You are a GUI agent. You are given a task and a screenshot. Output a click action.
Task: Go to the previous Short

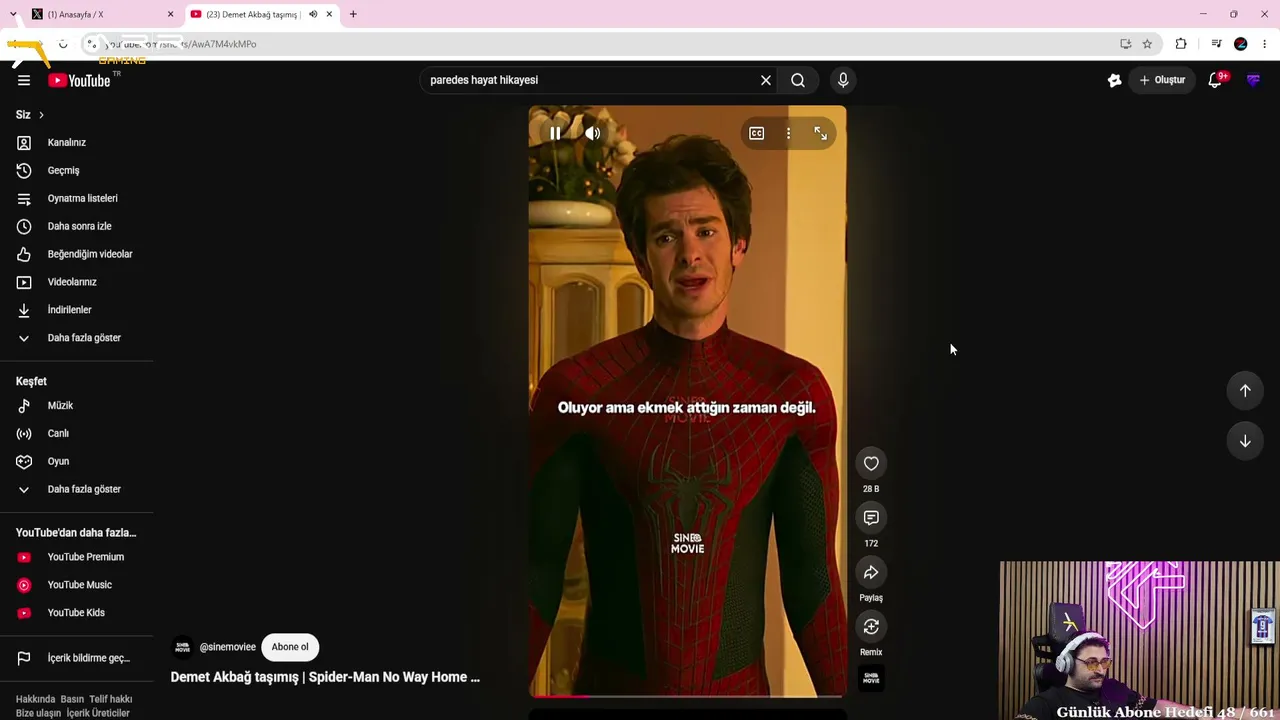point(1245,391)
